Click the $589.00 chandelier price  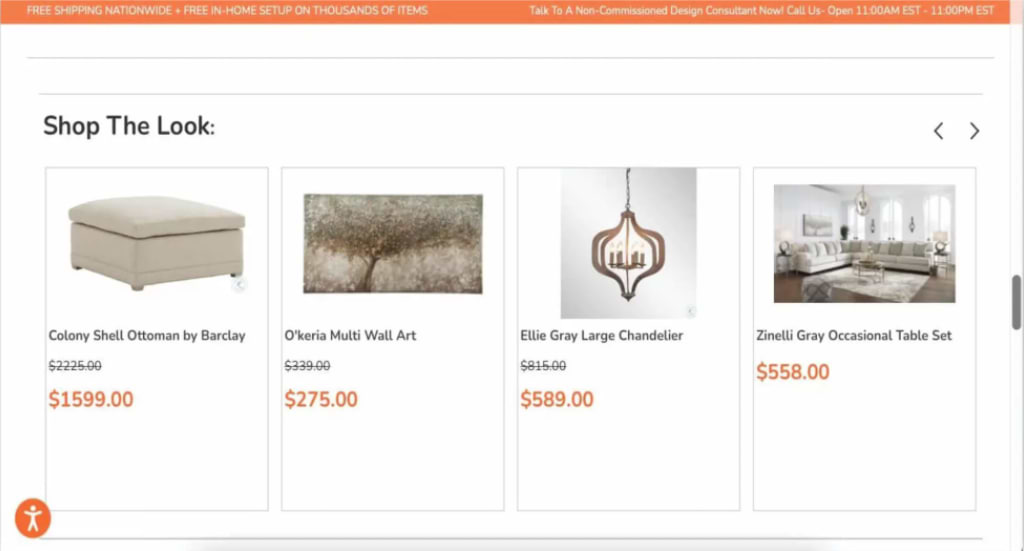point(557,400)
